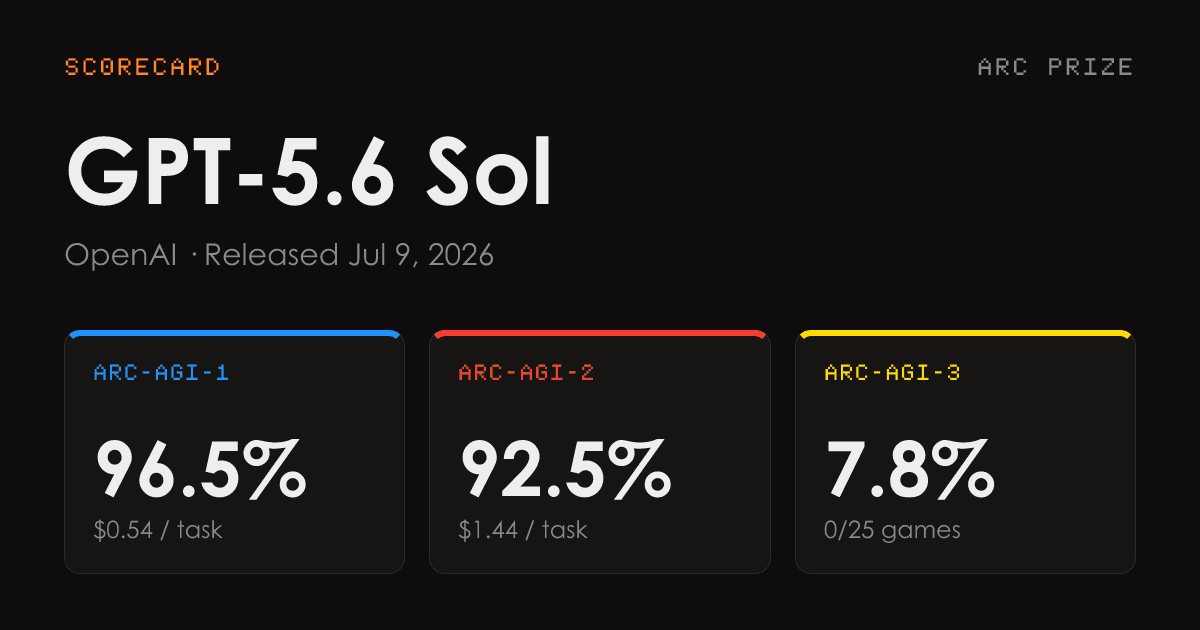This screenshot has height=630, width=1200.
Task: Click the ARC-AGI-1 heading label
Action: point(161,373)
